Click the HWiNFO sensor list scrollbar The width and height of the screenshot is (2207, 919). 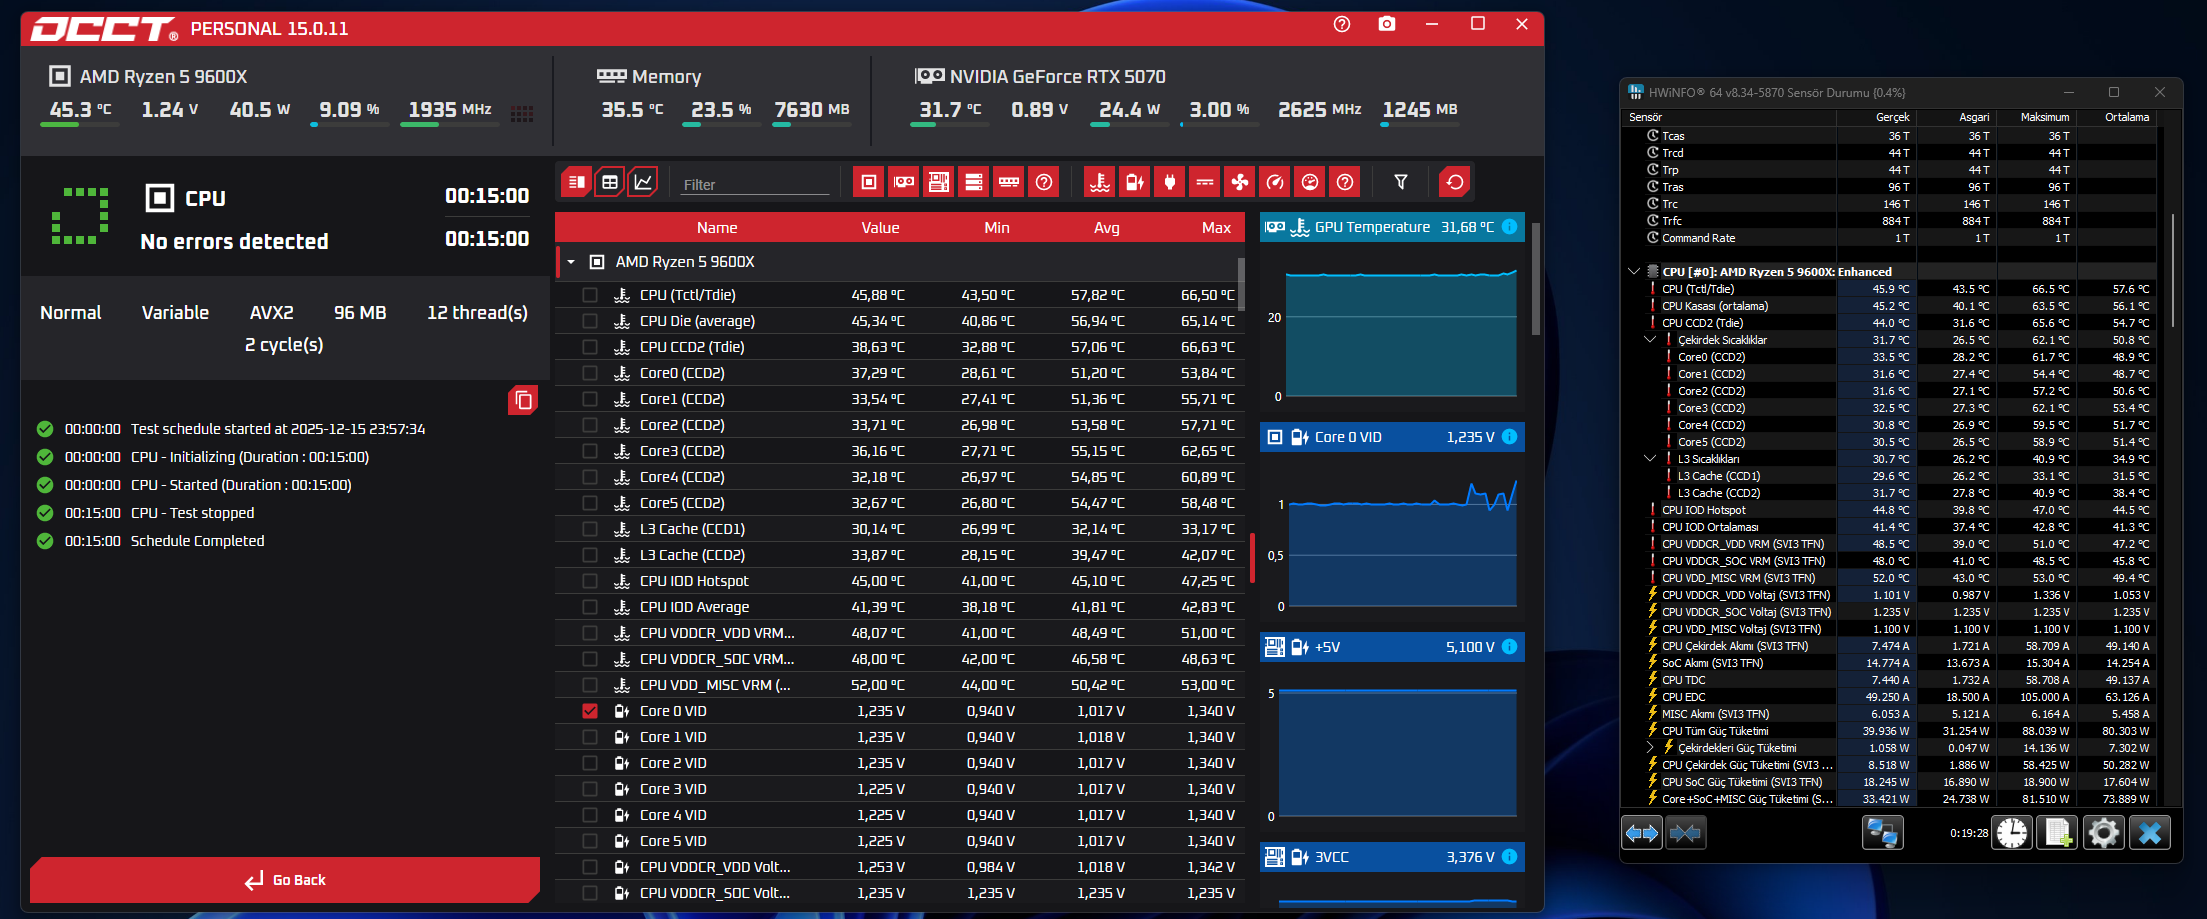[x=2172, y=270]
